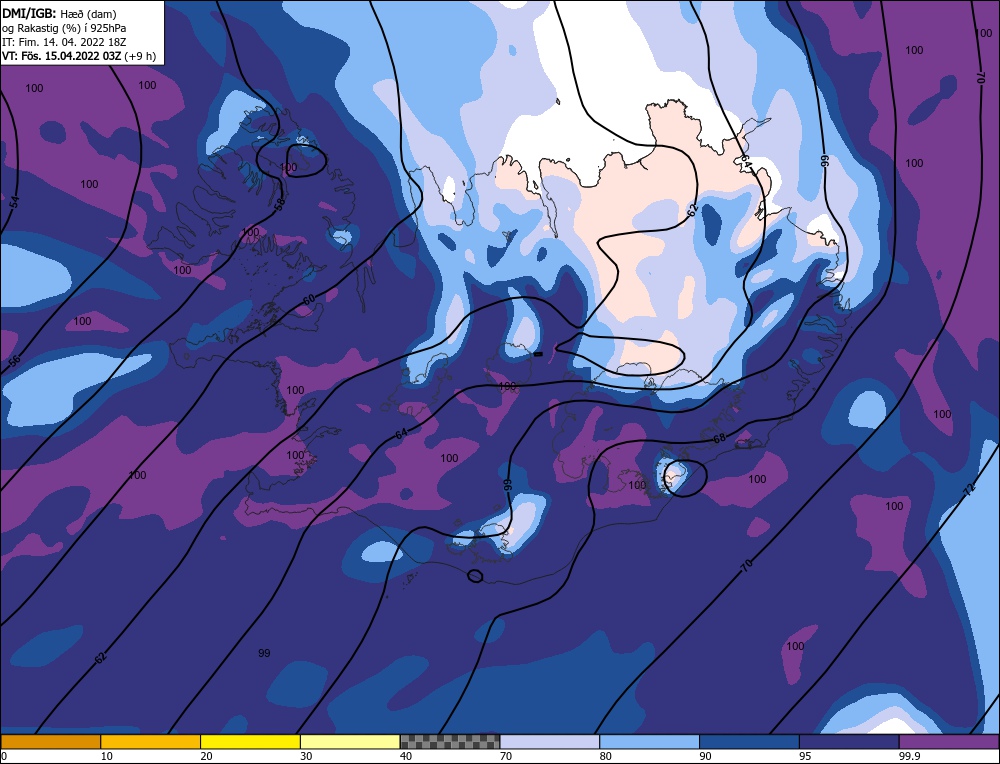This screenshot has width=1000, height=764.
Task: Click the '72' contour height label
Action: (969, 490)
